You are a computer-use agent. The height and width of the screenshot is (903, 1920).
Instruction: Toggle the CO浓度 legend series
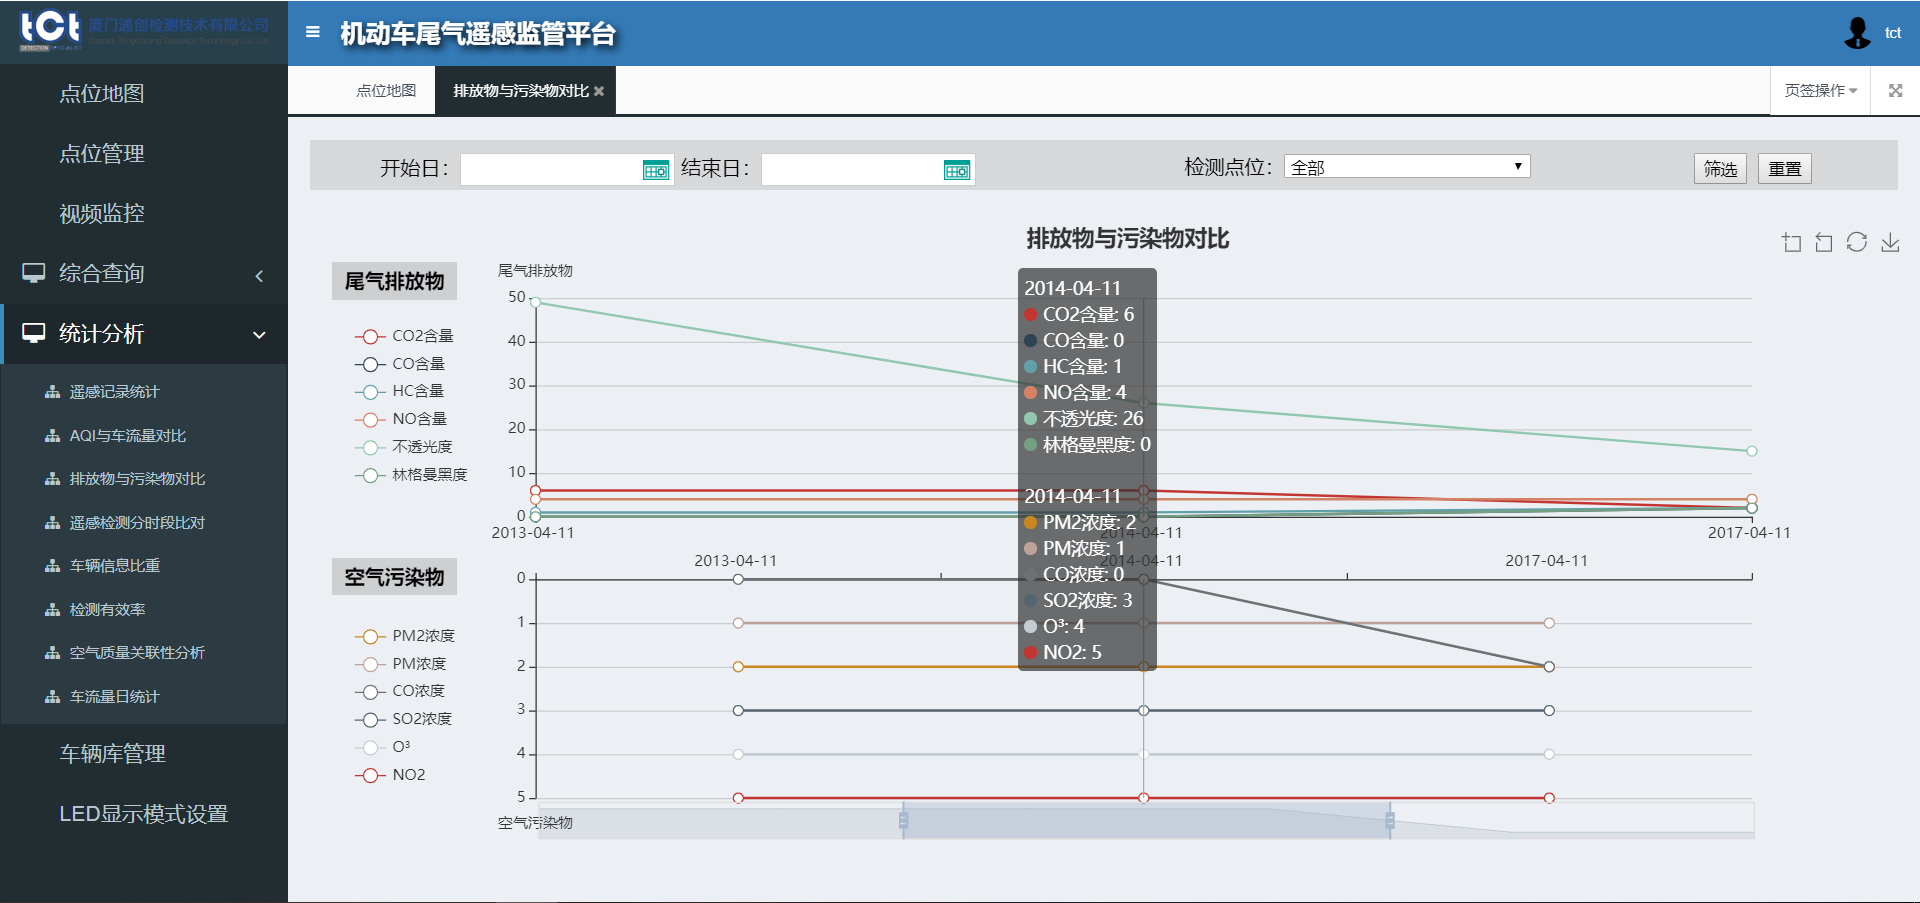pos(400,691)
